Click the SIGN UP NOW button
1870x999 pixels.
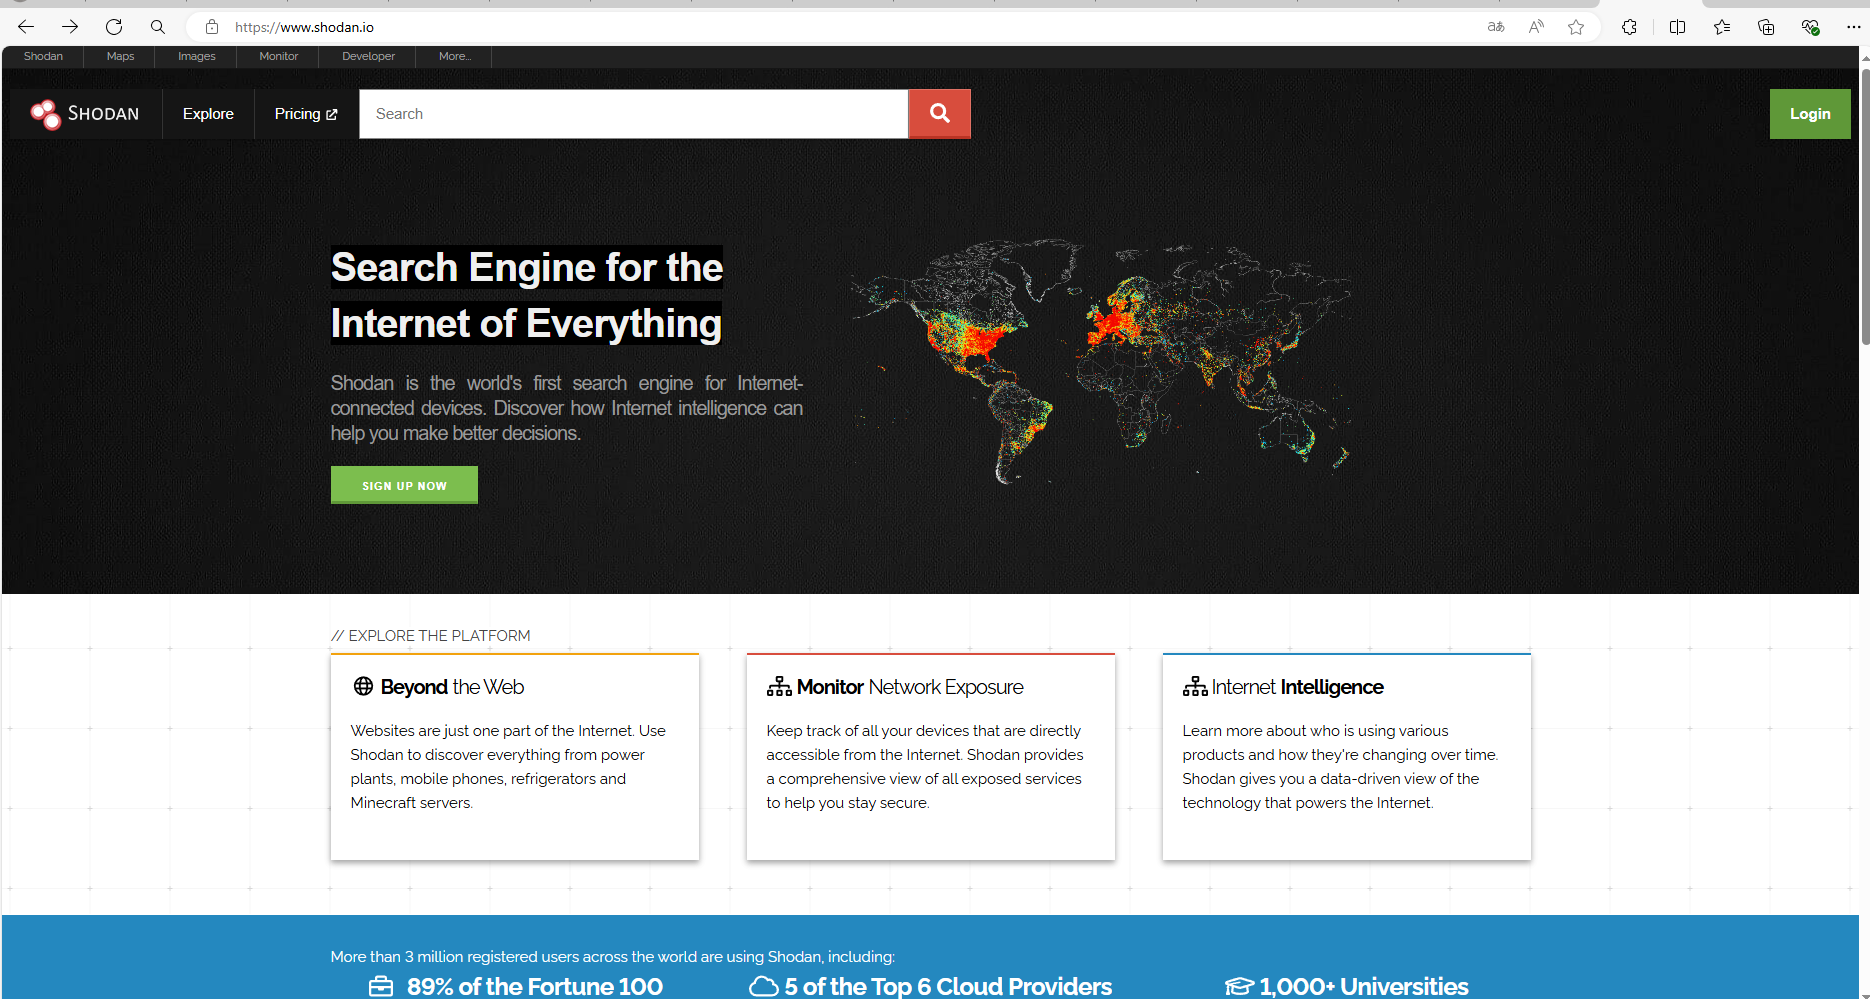[404, 485]
